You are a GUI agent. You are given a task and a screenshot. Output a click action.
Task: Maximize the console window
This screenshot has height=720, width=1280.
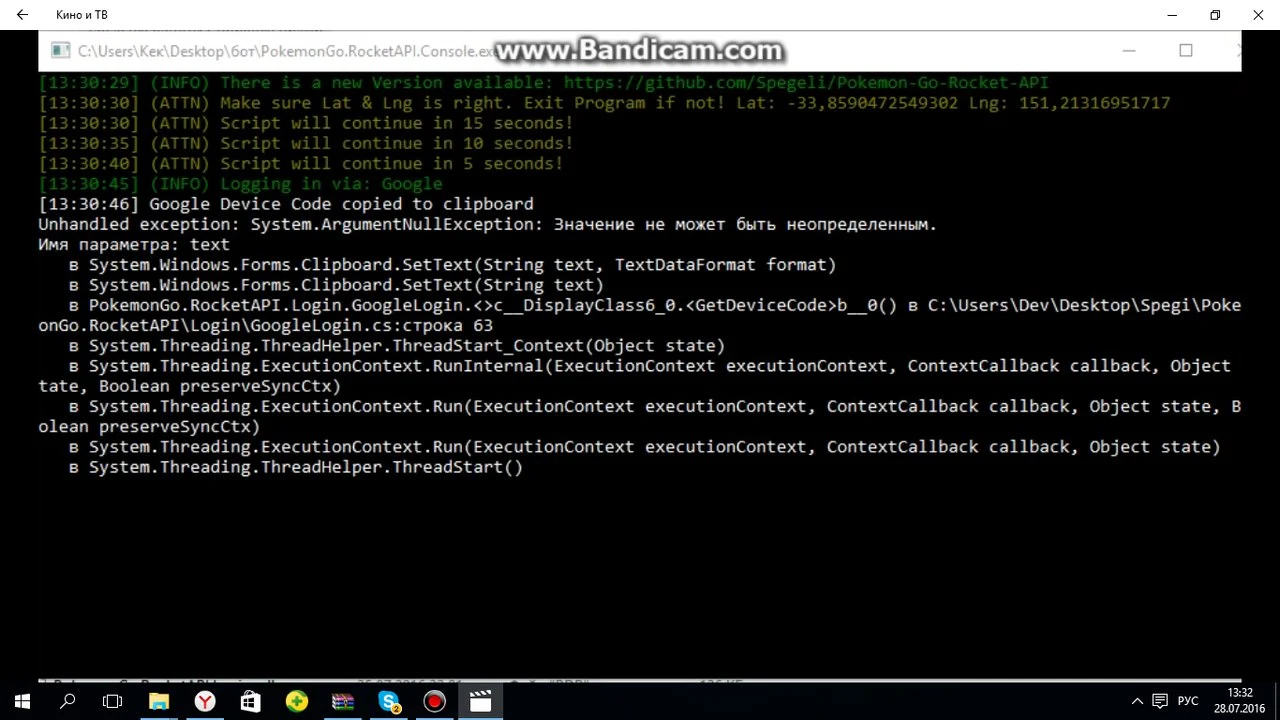click(x=1186, y=50)
